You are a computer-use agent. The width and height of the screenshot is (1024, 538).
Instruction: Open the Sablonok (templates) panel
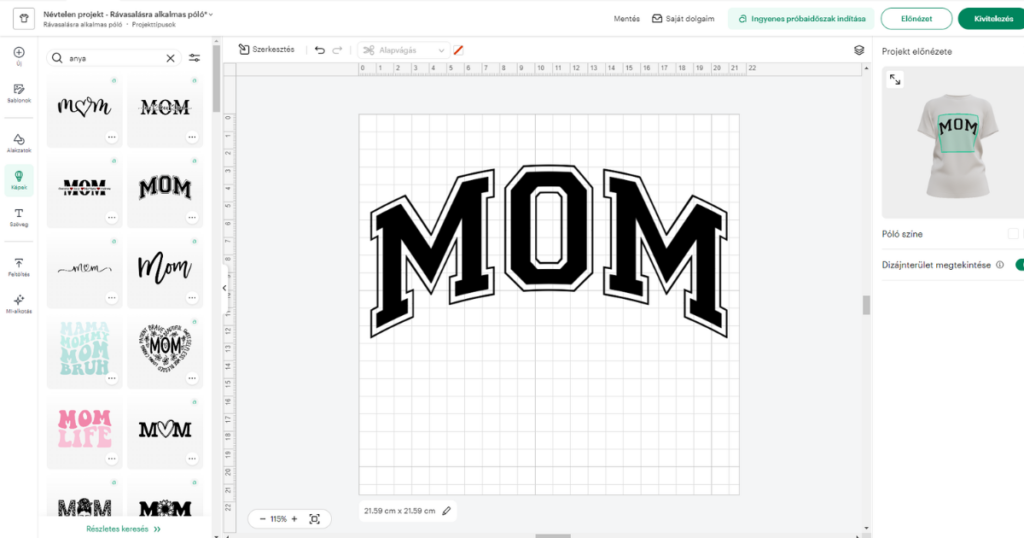point(19,92)
